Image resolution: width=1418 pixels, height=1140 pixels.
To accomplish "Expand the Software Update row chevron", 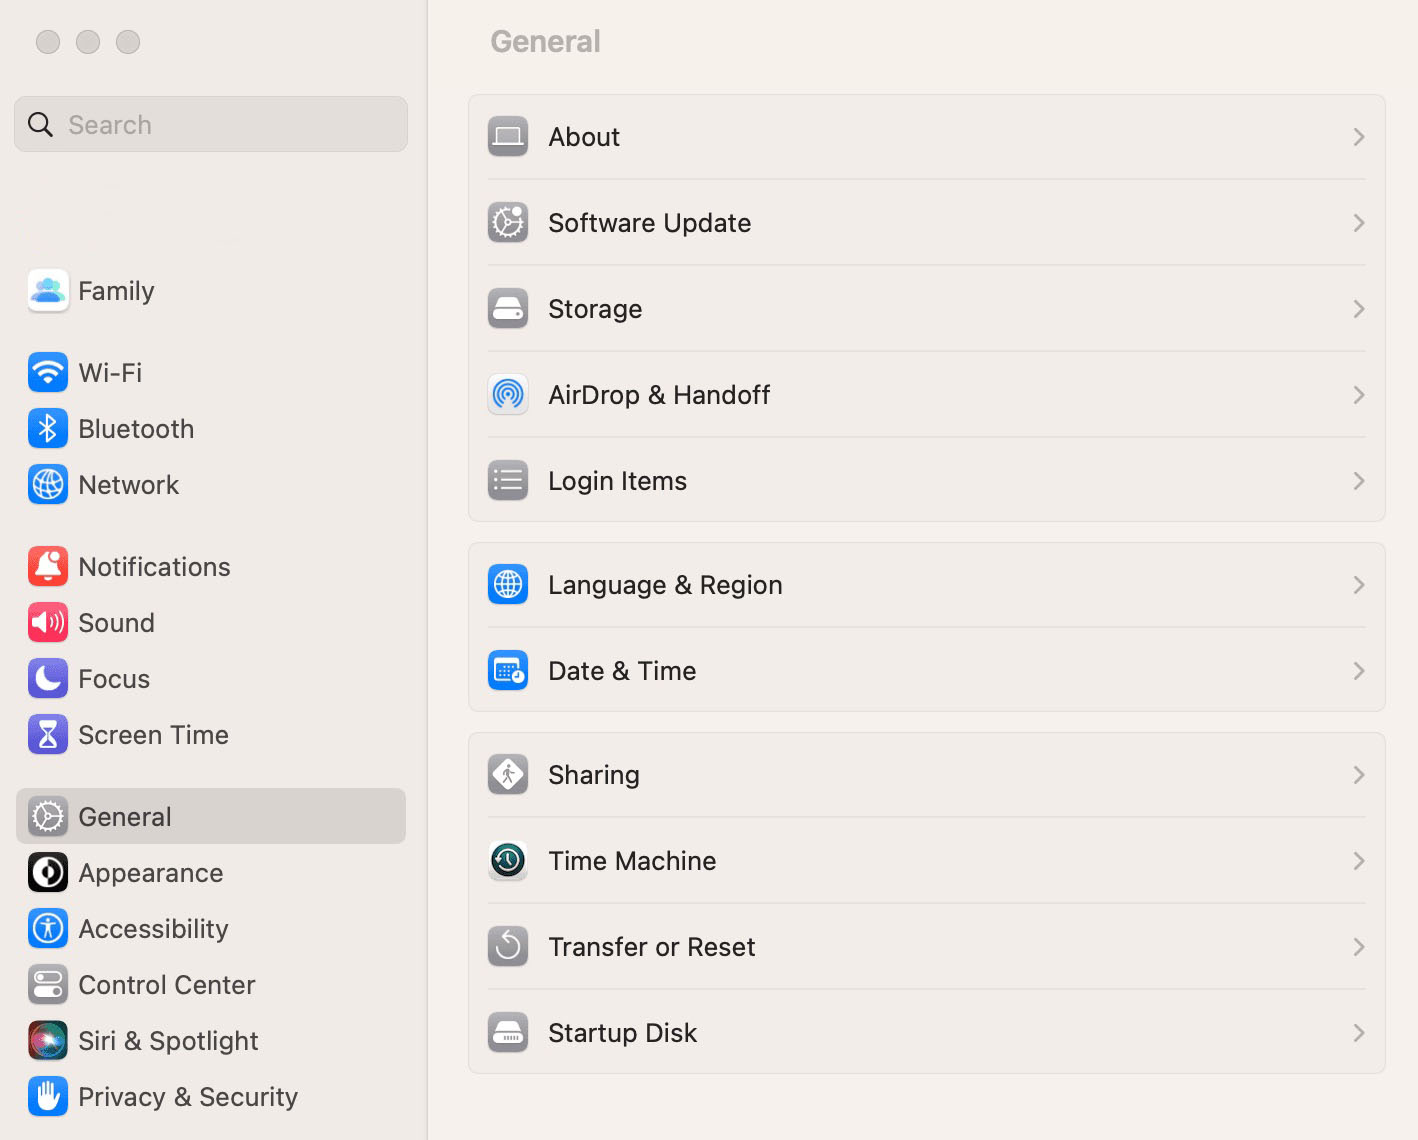I will tap(1358, 223).
